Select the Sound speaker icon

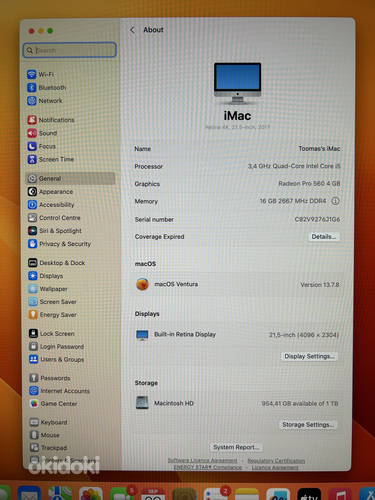[32, 133]
